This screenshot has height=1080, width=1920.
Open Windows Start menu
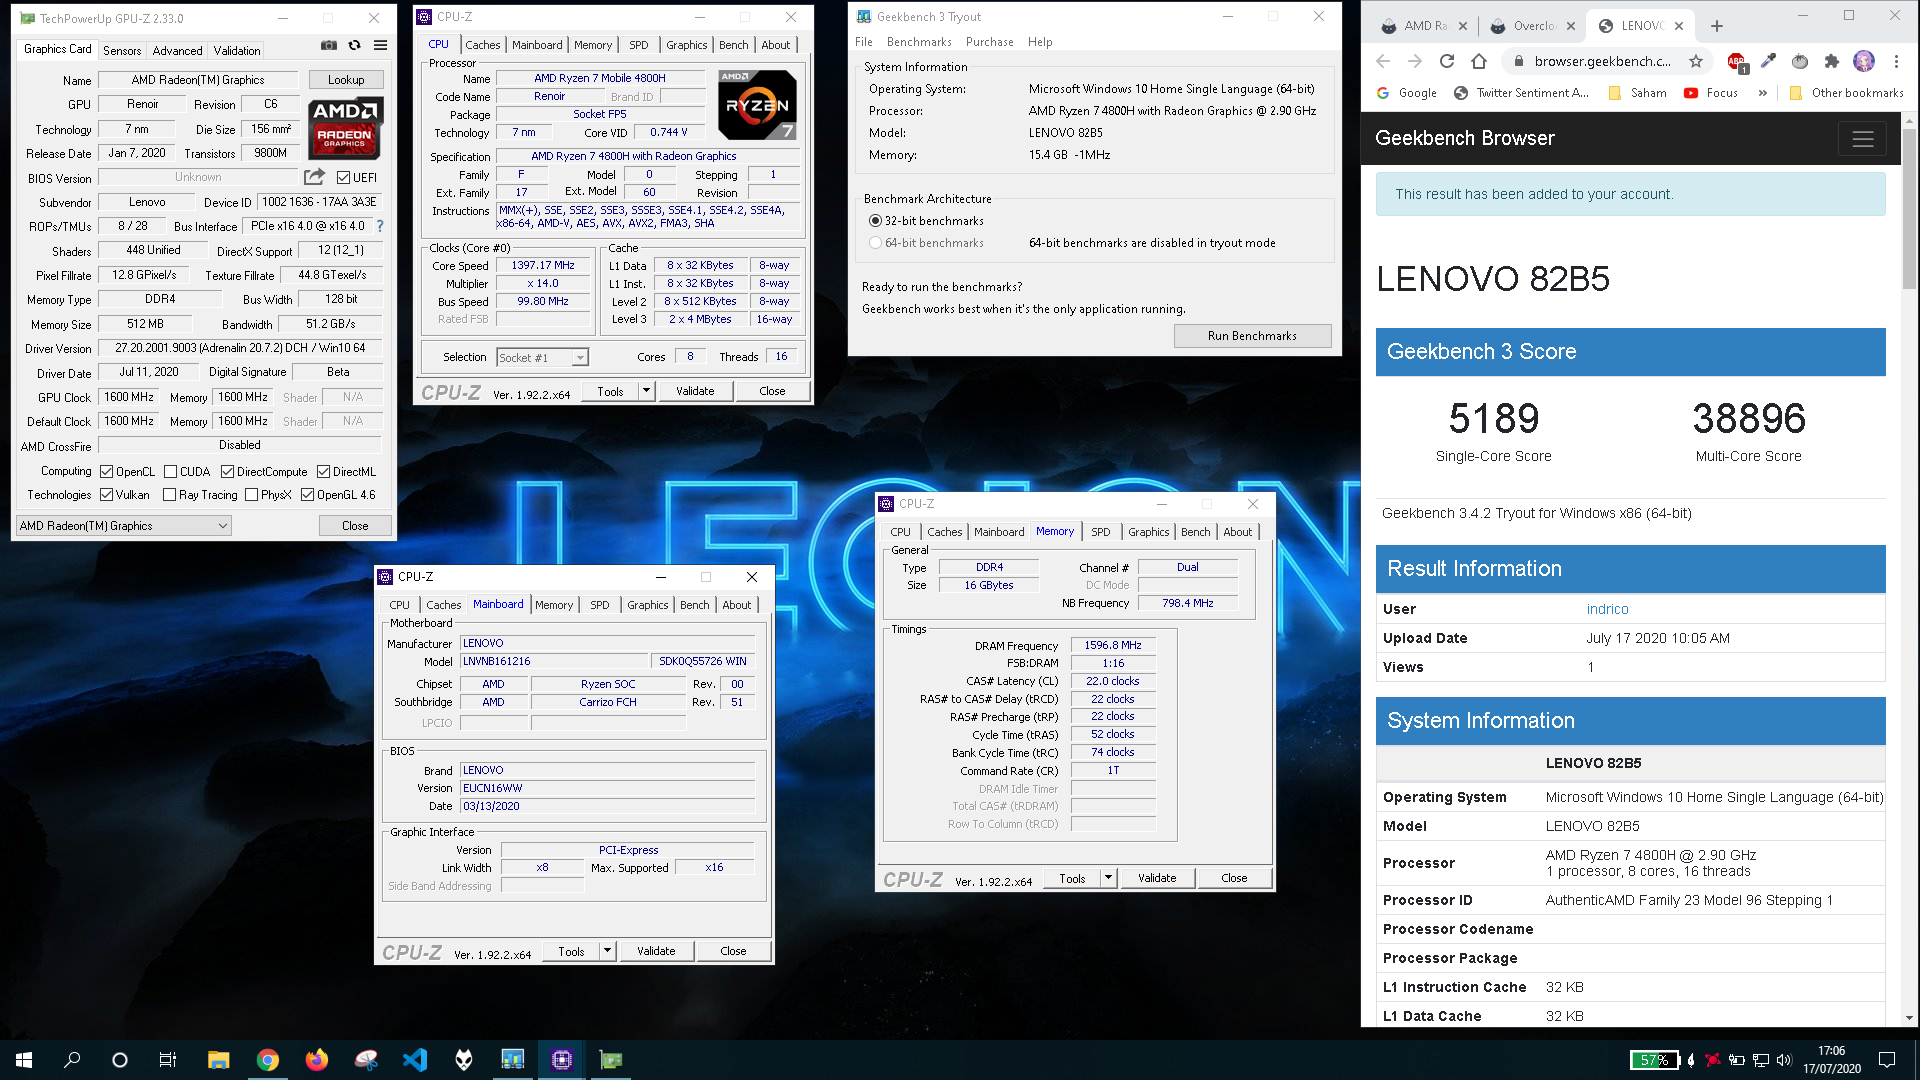click(x=24, y=1060)
